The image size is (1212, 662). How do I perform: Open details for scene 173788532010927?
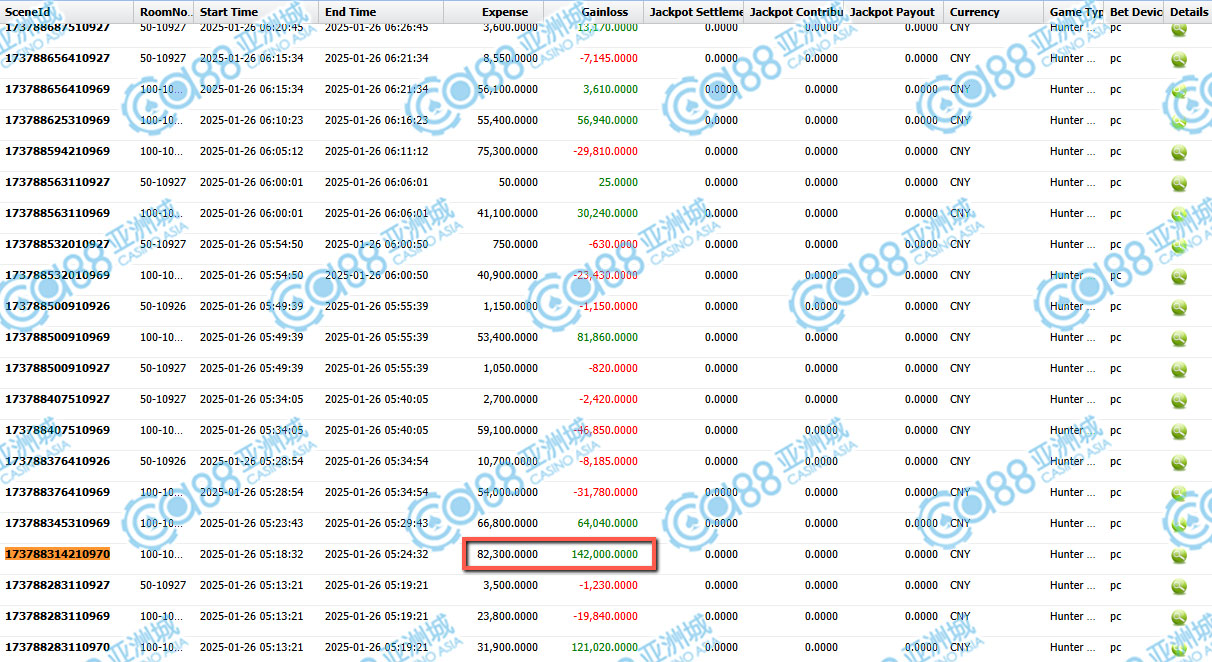click(1179, 245)
